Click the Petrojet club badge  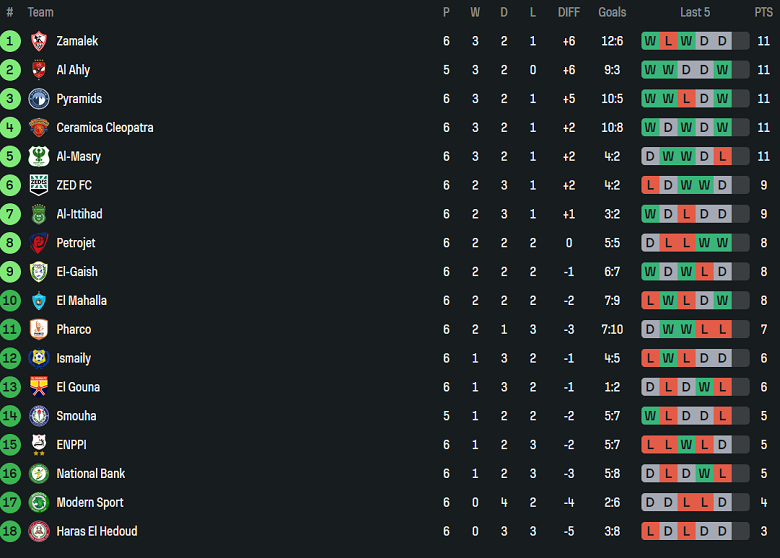pyautogui.click(x=39, y=243)
